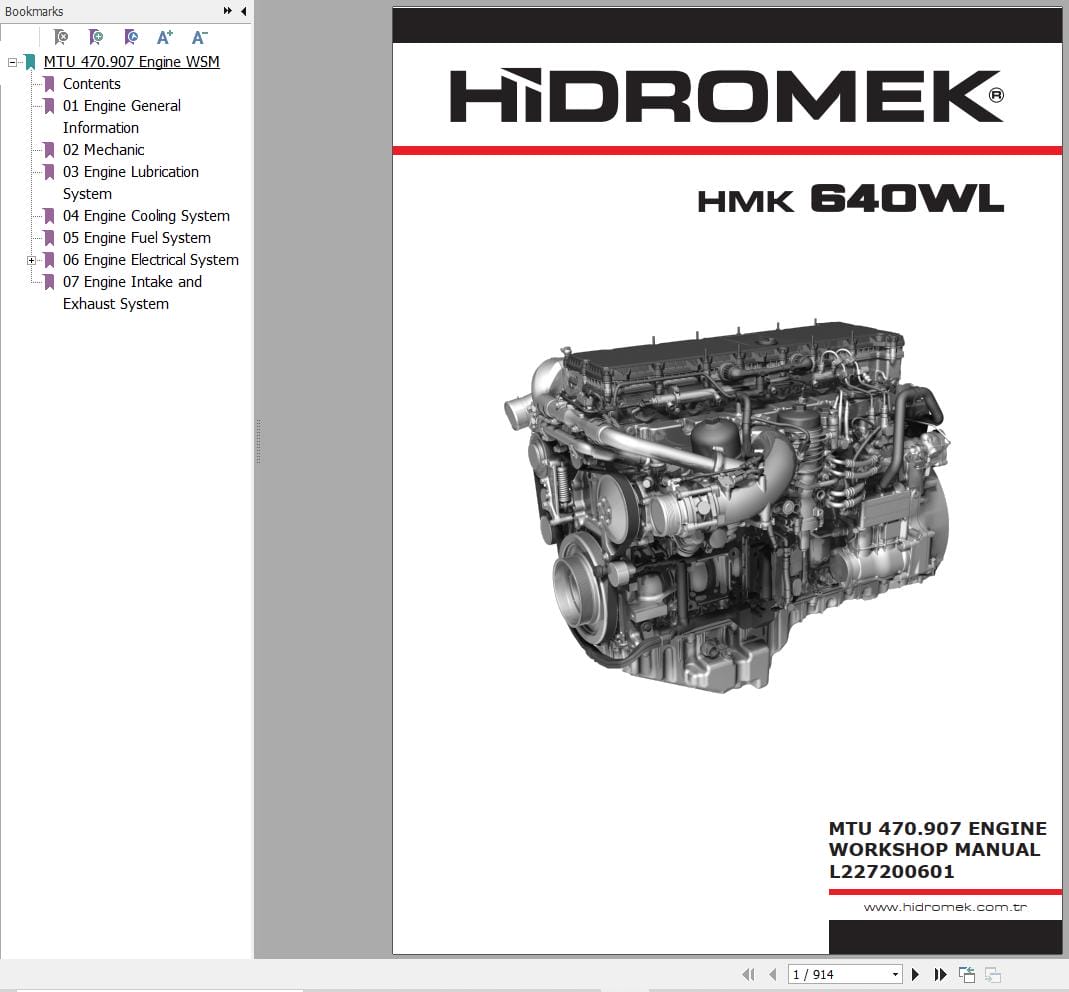Click the www.hidromek.com.tr link

(945, 907)
